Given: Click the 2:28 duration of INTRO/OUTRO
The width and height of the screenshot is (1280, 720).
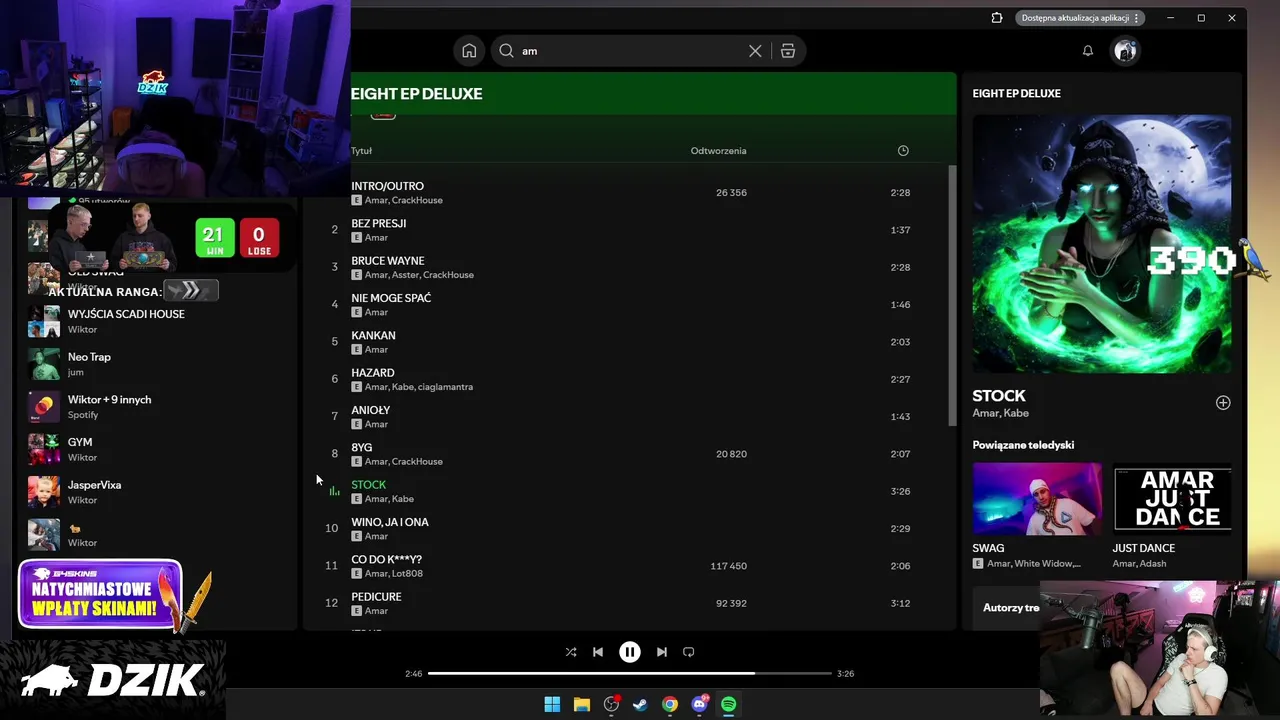Looking at the screenshot, I should [x=900, y=193].
